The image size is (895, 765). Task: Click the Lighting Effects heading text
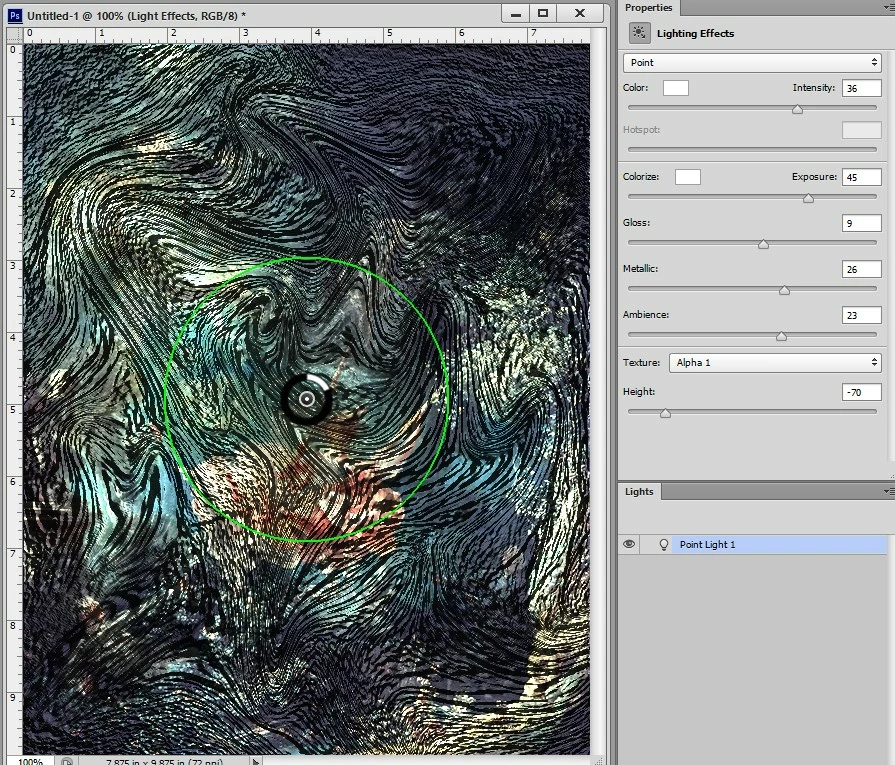(x=695, y=34)
